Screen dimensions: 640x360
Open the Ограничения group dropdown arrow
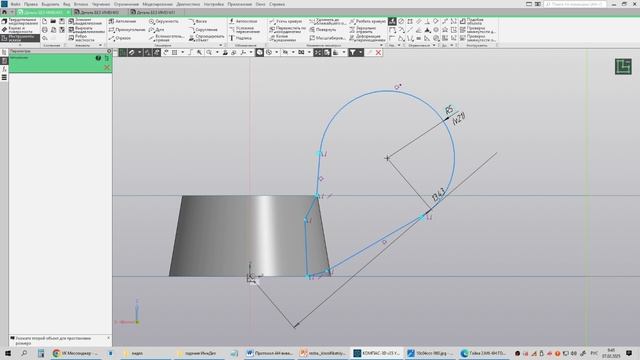click(x=434, y=46)
